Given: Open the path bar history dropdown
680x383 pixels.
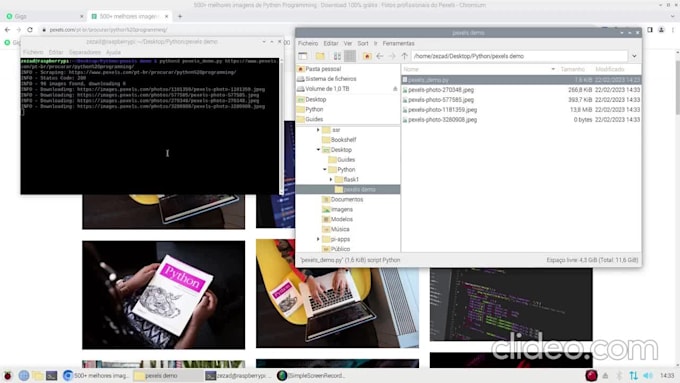Looking at the screenshot, I should [634, 56].
